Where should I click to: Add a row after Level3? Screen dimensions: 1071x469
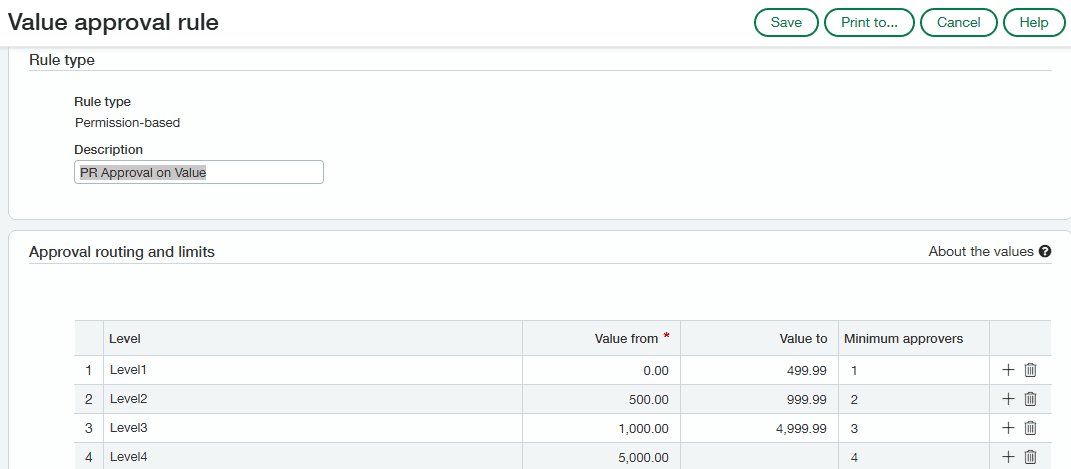[1008, 428]
